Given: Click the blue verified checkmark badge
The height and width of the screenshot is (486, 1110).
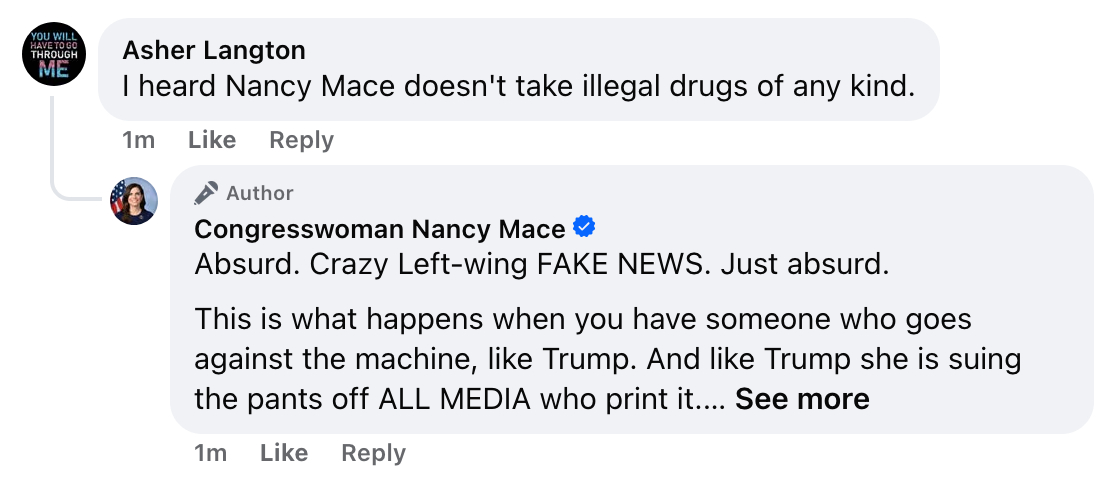Looking at the screenshot, I should pyautogui.click(x=583, y=229).
